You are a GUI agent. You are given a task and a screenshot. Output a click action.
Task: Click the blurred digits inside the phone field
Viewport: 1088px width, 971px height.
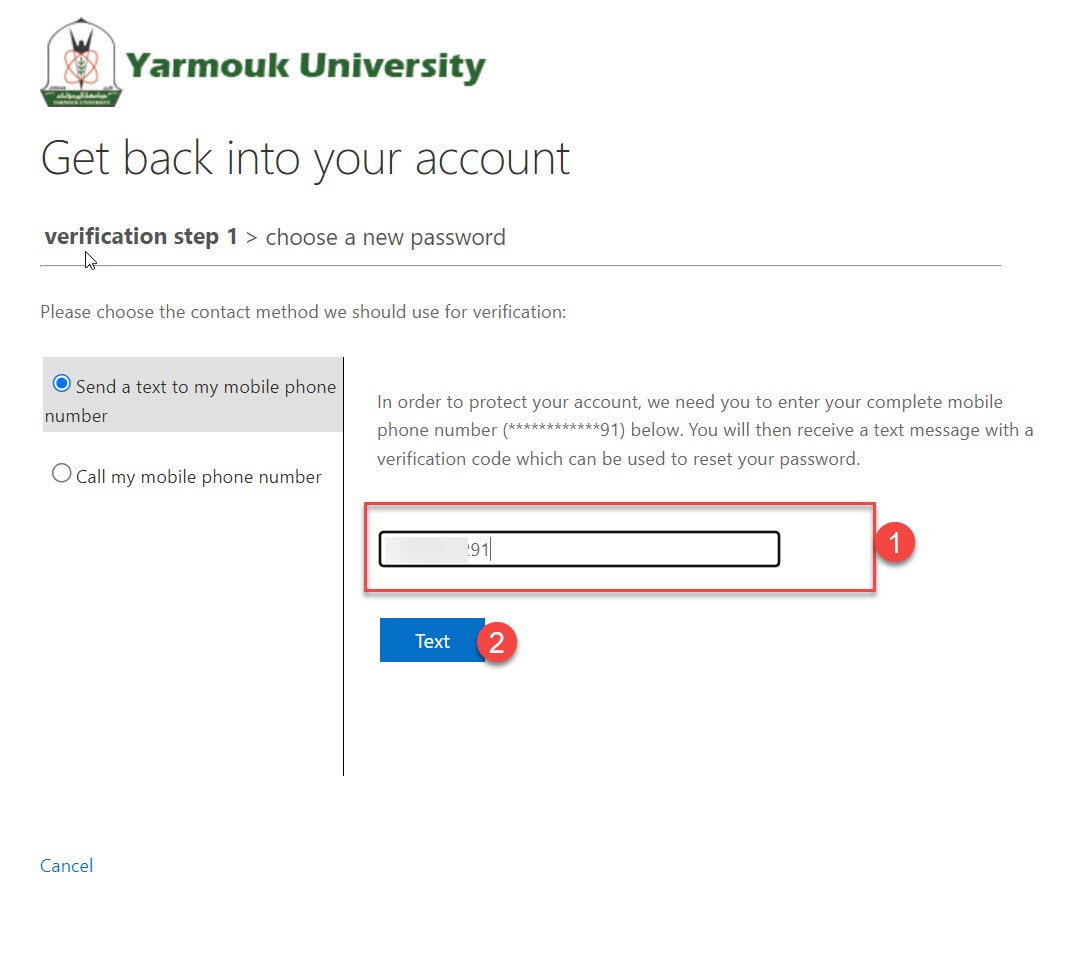pyautogui.click(x=426, y=549)
